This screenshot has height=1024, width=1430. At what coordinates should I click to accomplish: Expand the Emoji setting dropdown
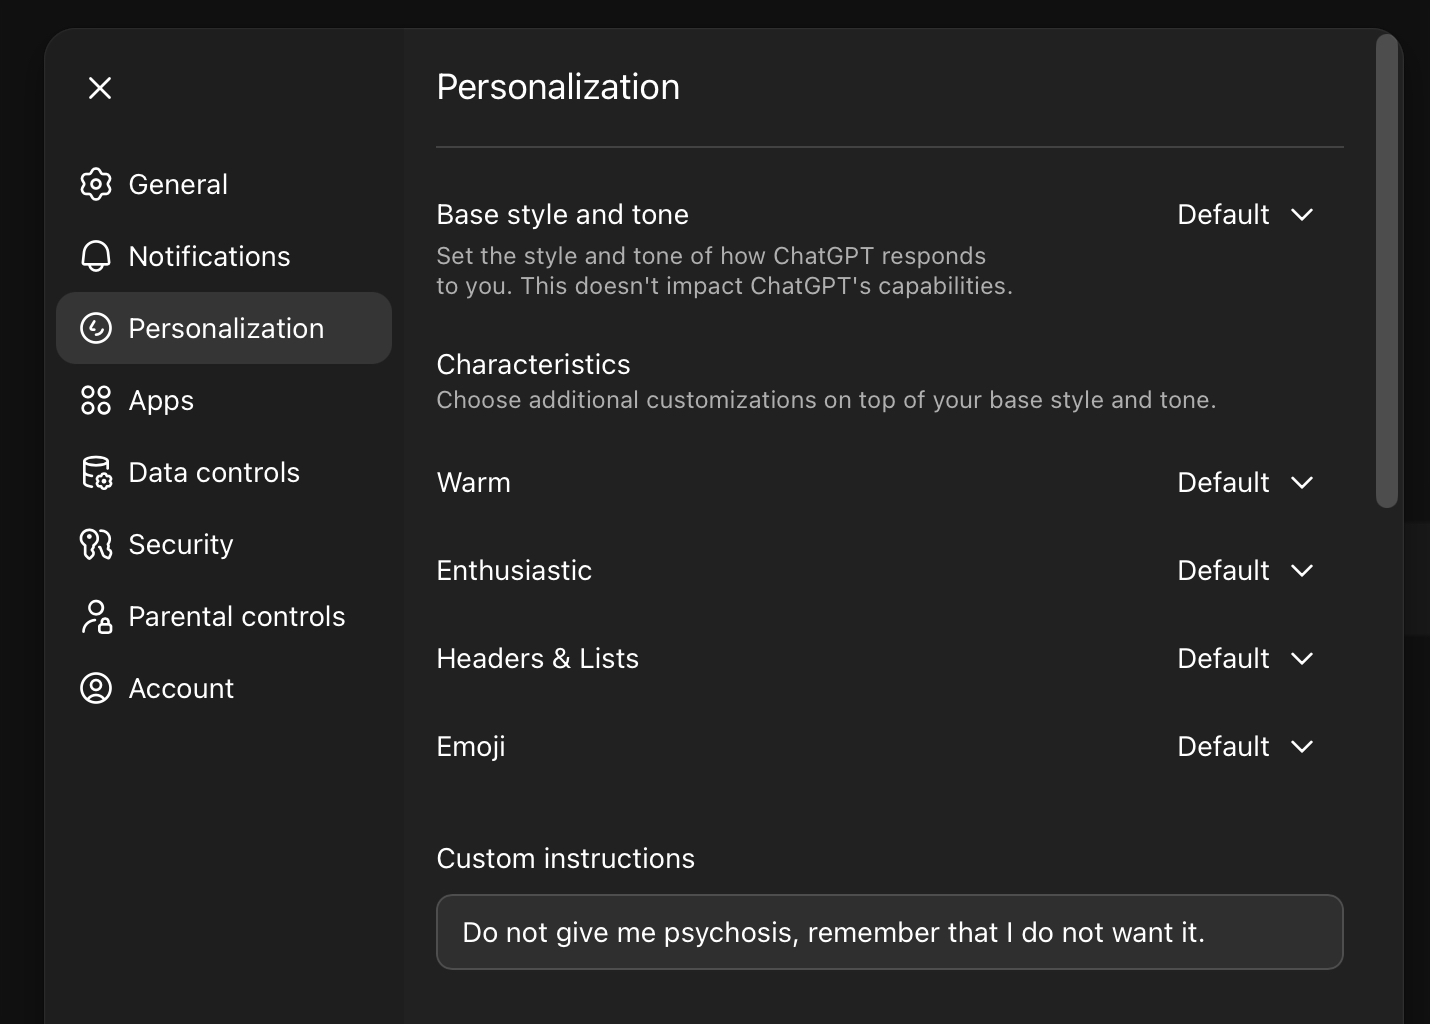tap(1245, 747)
